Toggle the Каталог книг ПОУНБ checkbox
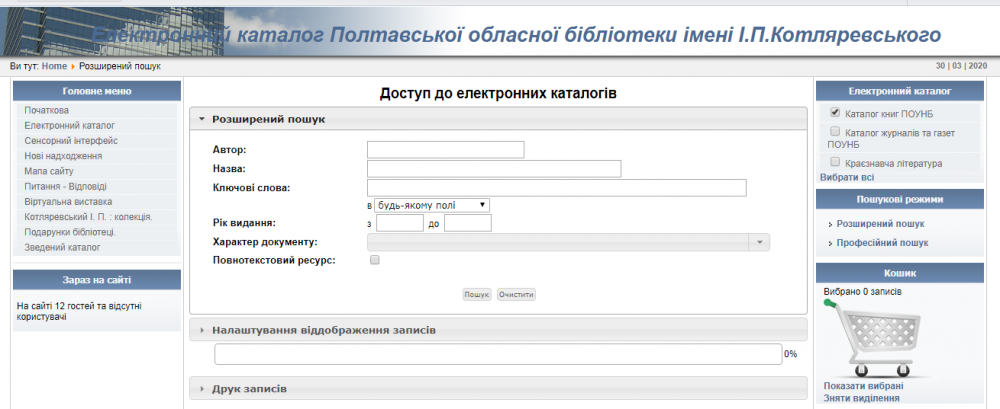This screenshot has width=1000, height=409. [x=835, y=113]
